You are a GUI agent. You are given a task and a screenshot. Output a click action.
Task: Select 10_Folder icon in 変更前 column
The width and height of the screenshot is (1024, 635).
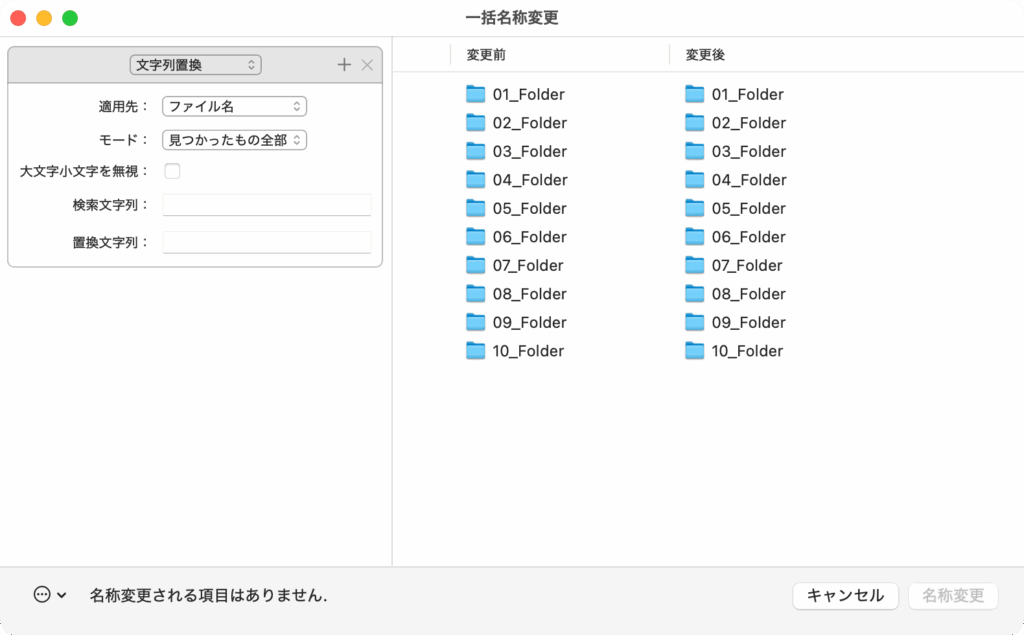click(475, 351)
